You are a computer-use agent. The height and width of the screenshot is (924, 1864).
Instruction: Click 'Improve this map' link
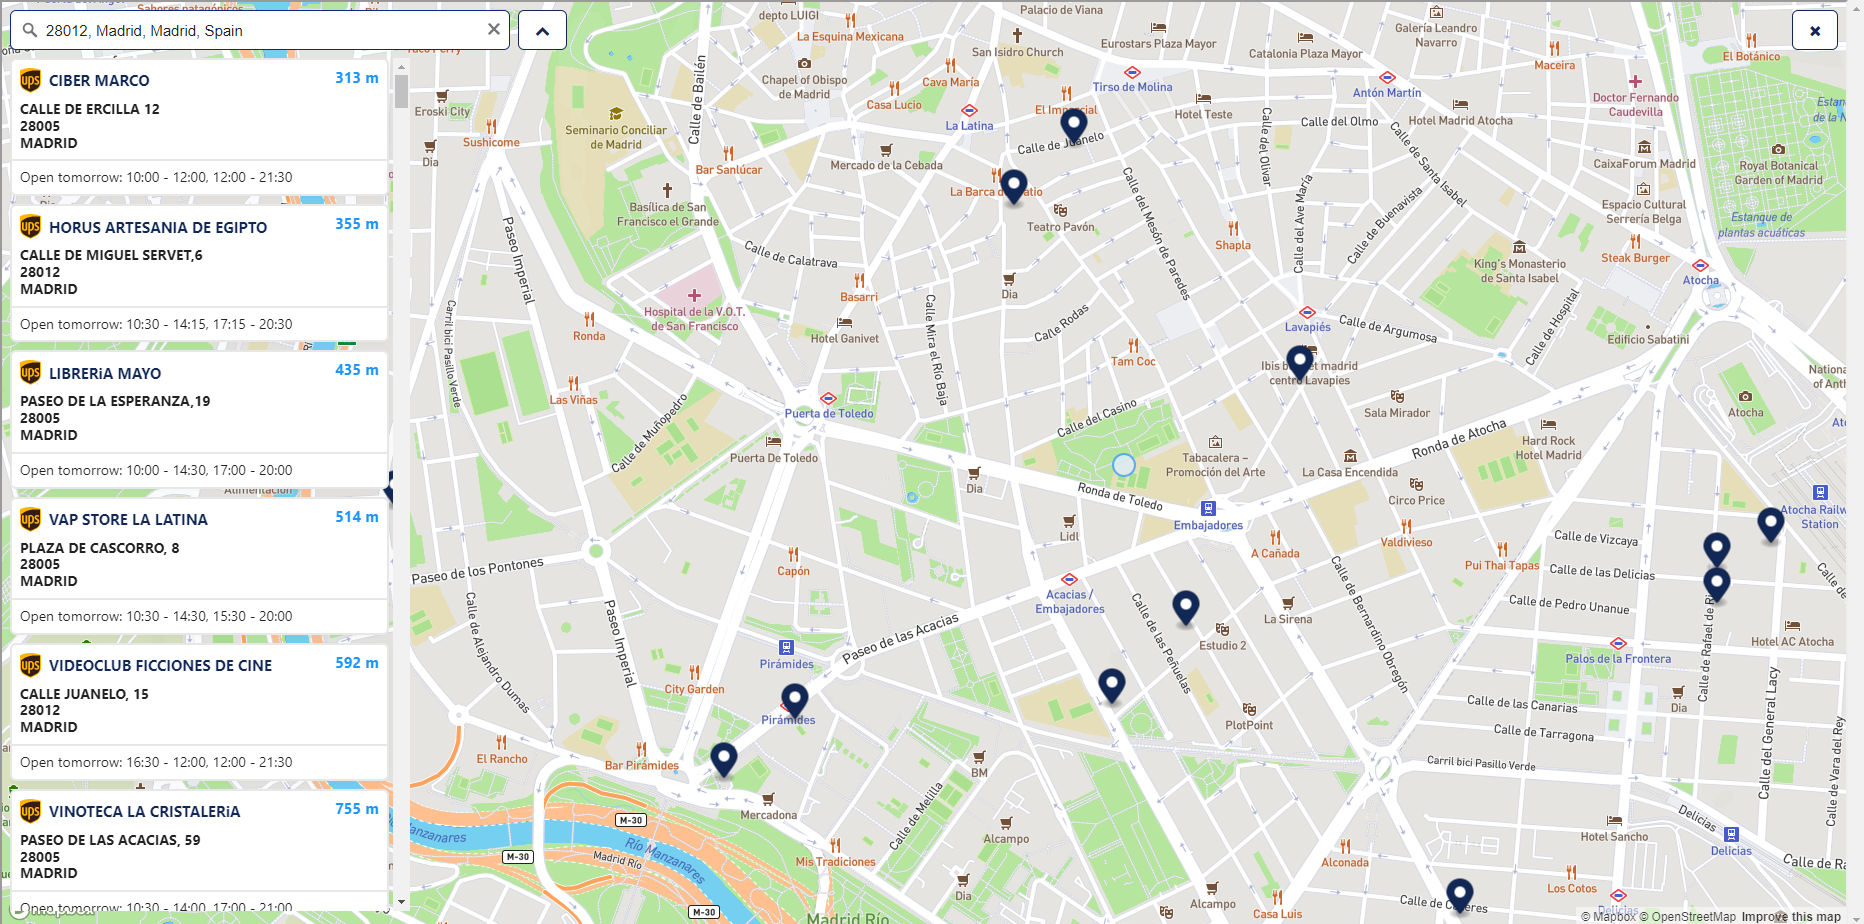point(1791,916)
